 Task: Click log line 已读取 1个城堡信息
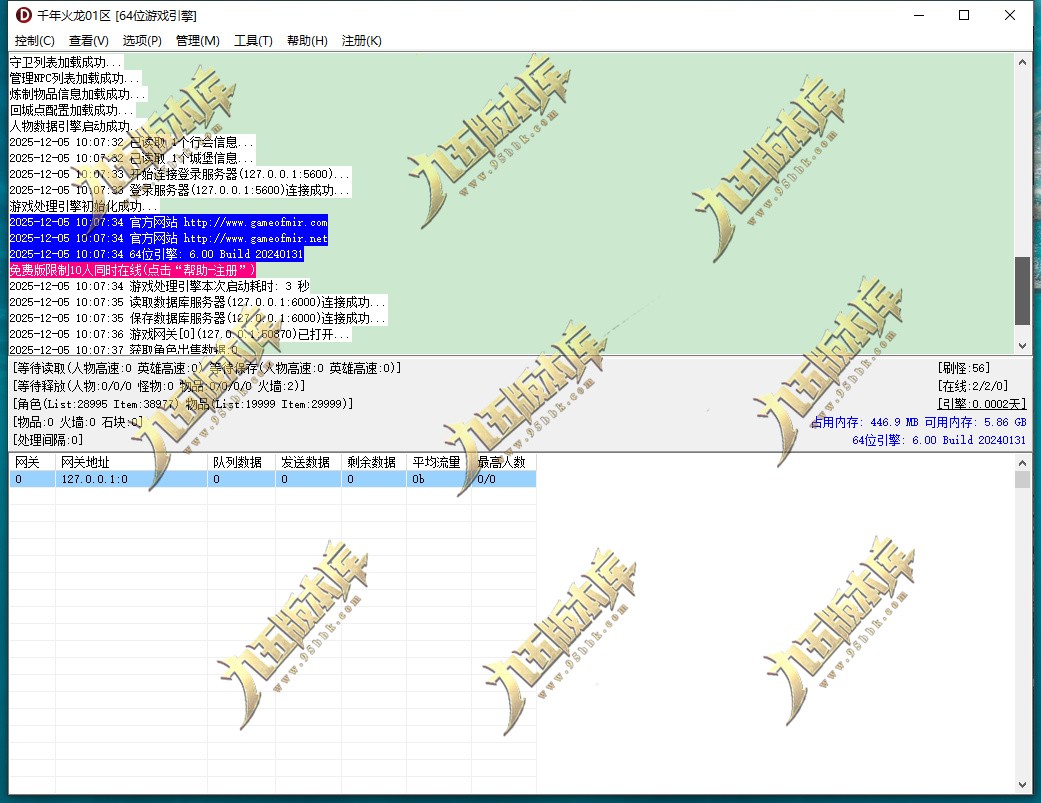pos(131,158)
